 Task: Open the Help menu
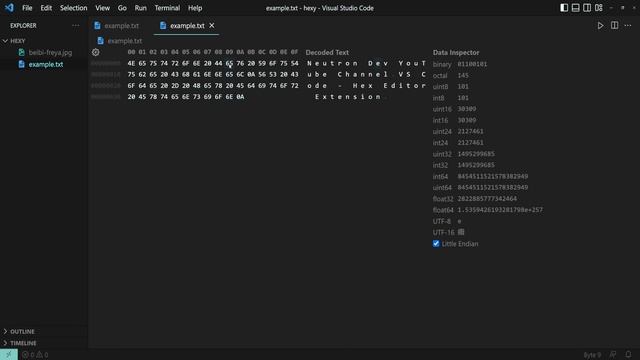click(x=195, y=8)
